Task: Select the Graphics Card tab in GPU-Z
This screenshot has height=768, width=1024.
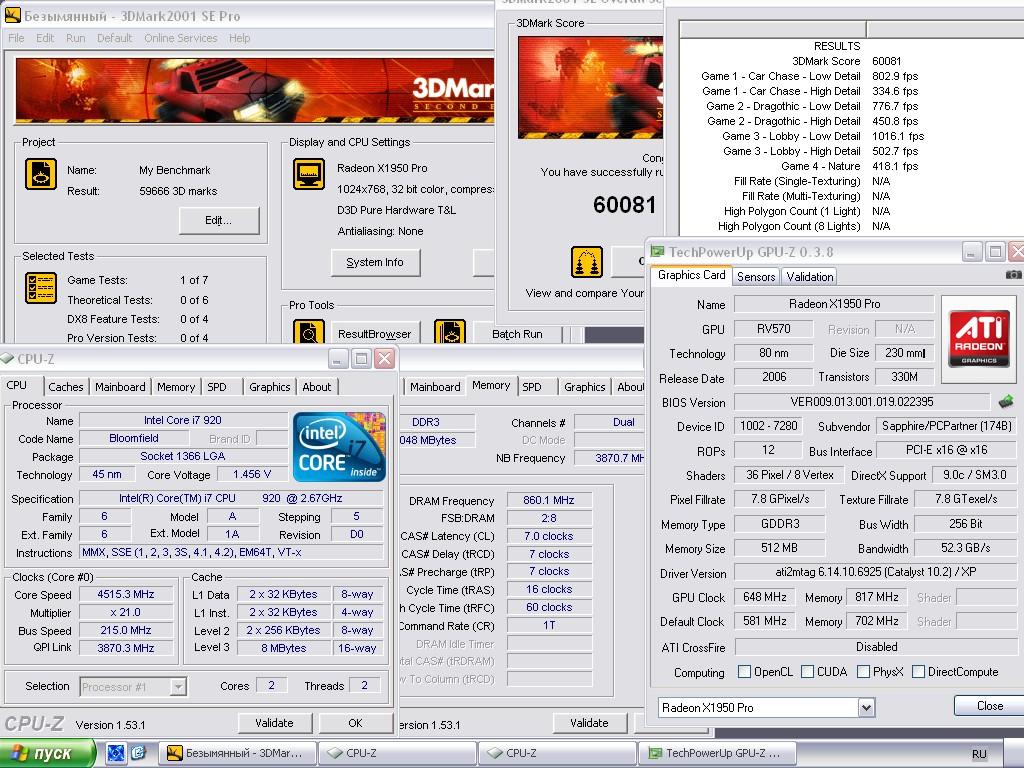Action: click(692, 275)
